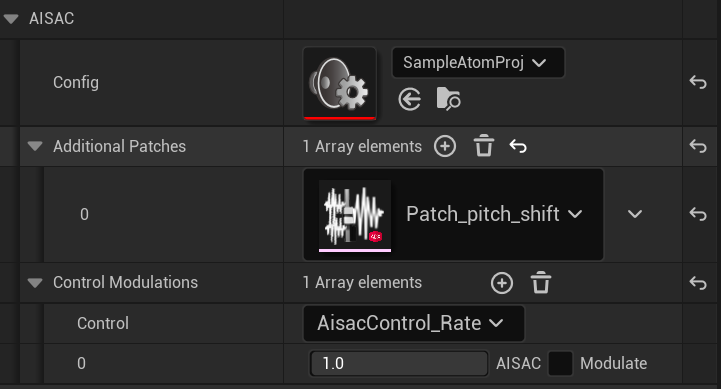This screenshot has height=389, width=721.
Task: Browse to Config asset in Content Browser
Action: point(448,98)
